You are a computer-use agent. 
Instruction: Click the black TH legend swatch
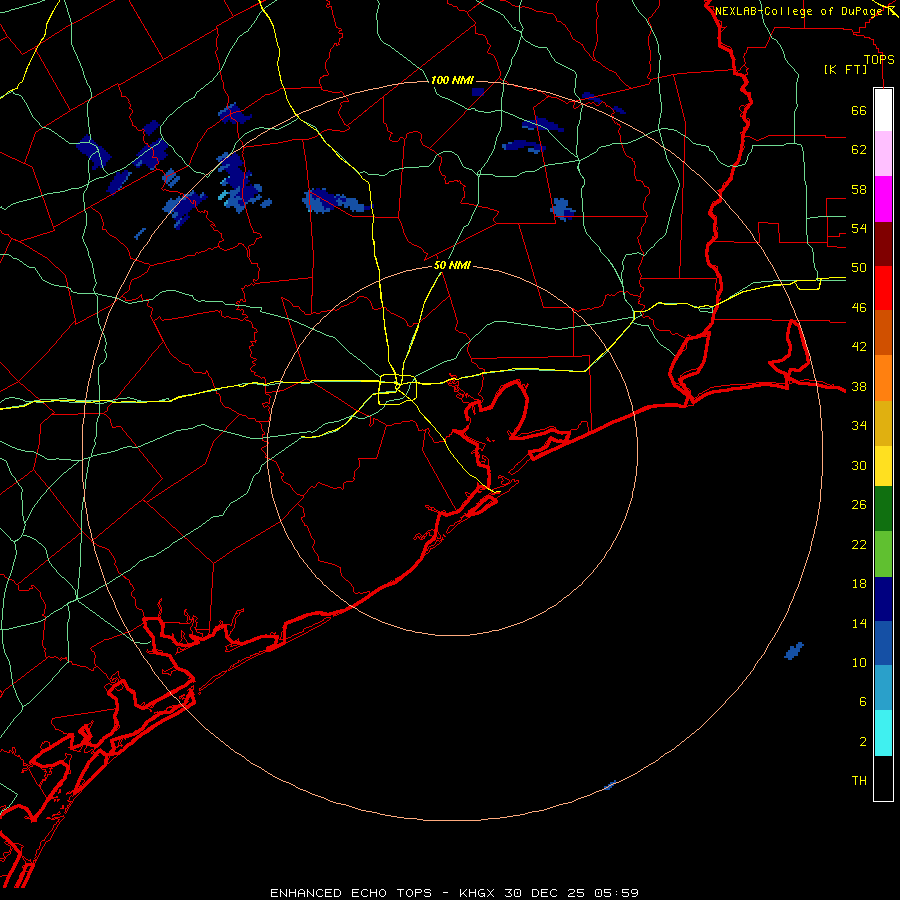[x=883, y=778]
